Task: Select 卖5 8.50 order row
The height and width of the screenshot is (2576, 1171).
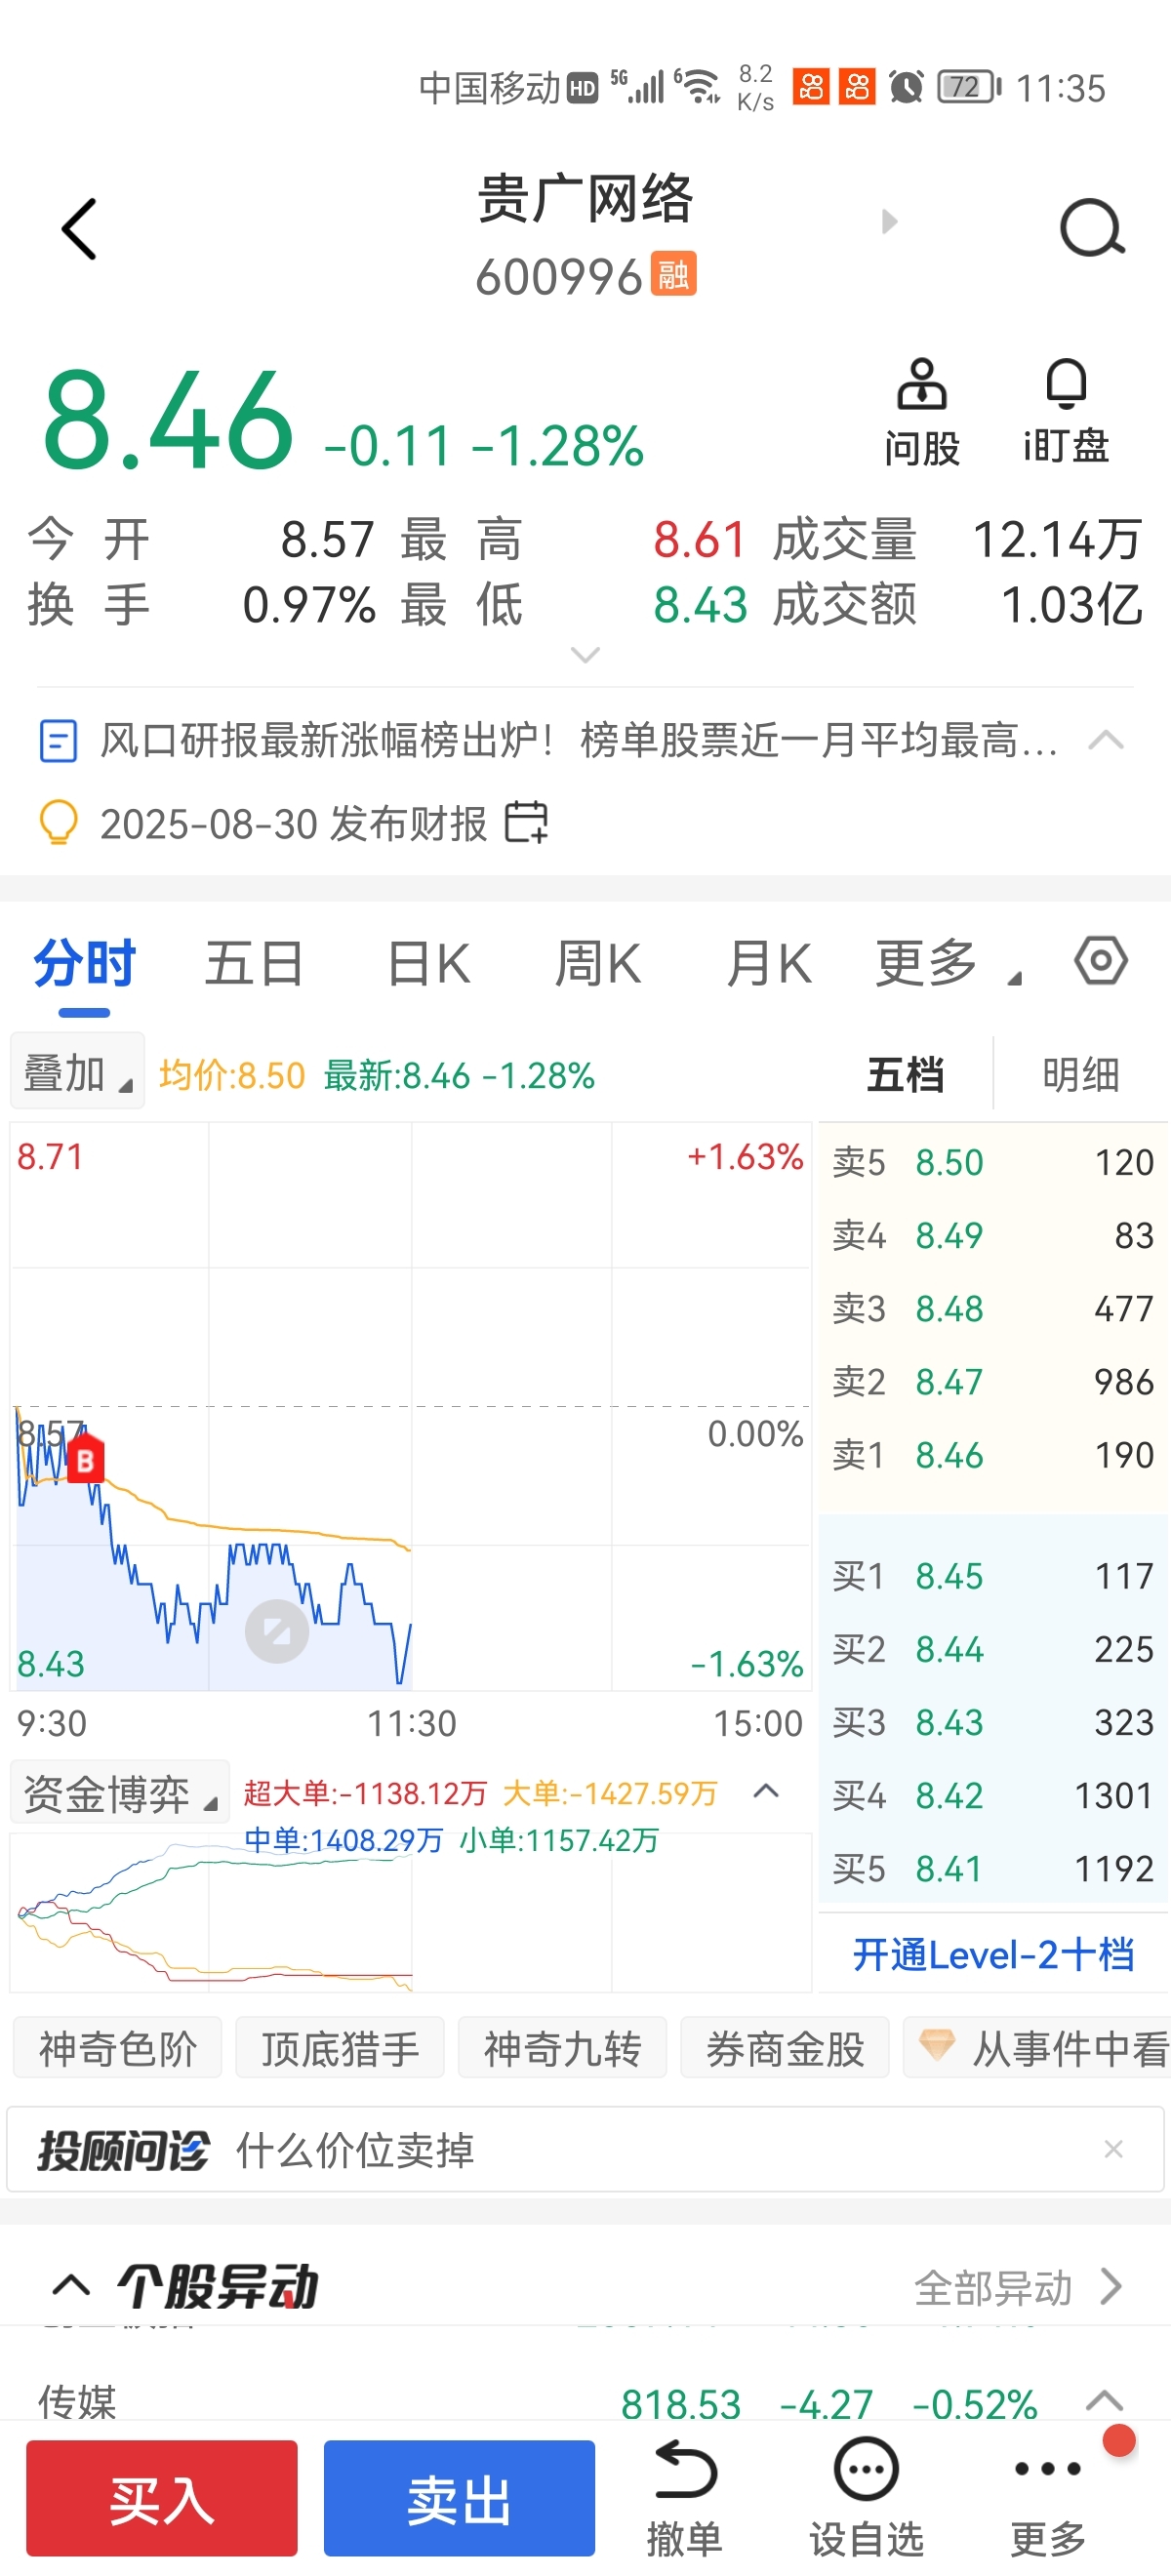Action: [x=993, y=1162]
